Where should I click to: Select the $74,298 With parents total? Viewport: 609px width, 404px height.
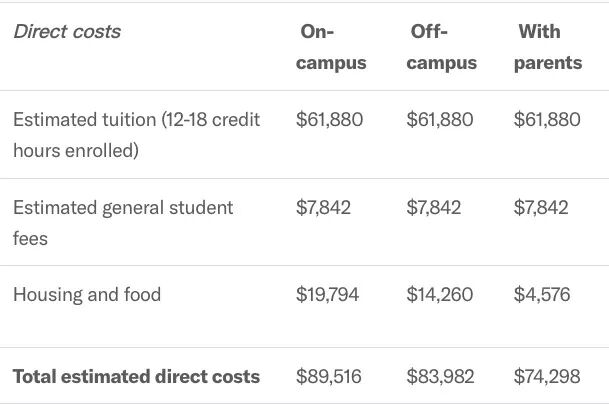point(546,377)
